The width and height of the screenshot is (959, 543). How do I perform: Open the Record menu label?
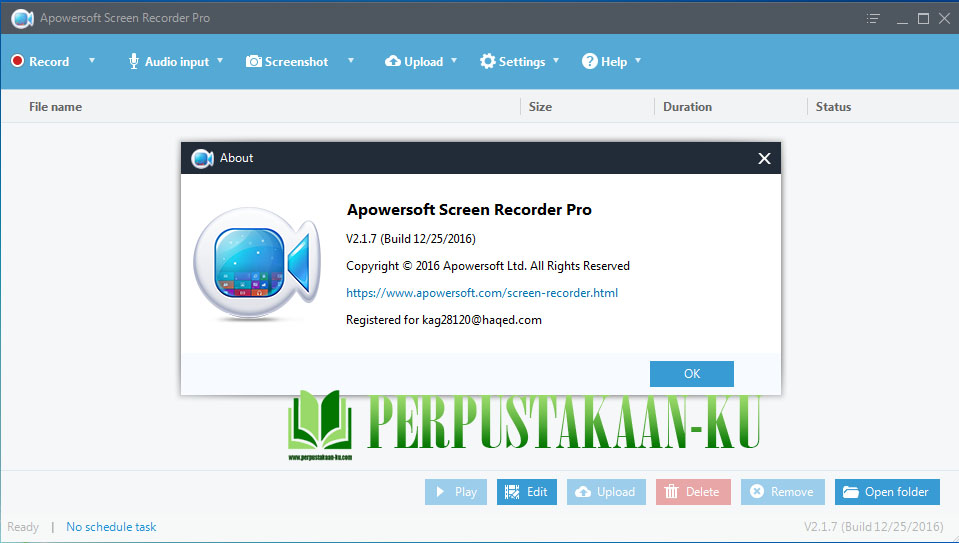click(x=49, y=62)
